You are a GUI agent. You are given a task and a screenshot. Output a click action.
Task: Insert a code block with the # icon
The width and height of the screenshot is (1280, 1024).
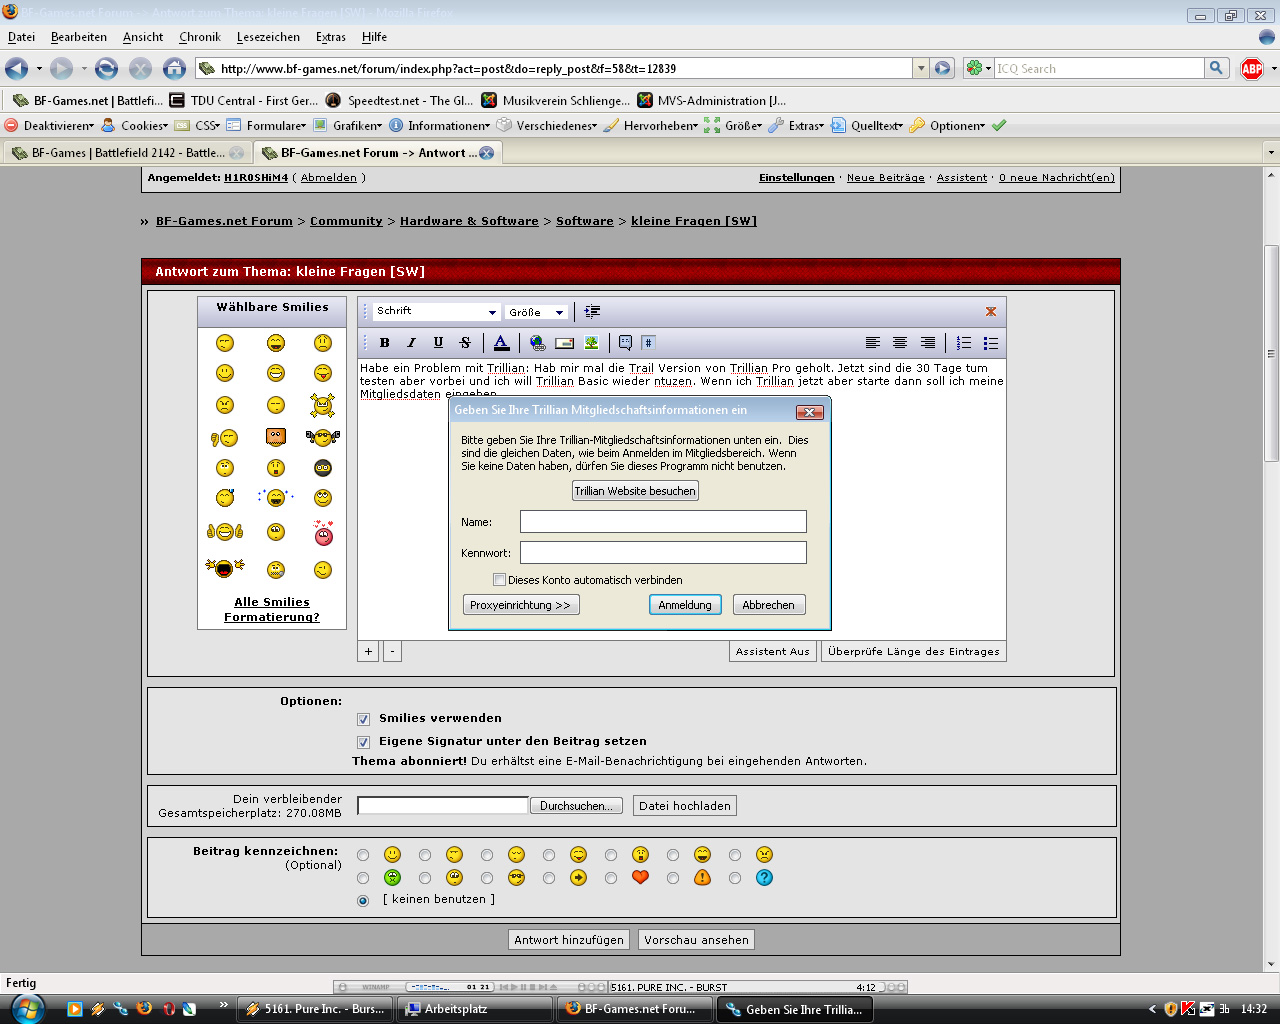point(648,343)
